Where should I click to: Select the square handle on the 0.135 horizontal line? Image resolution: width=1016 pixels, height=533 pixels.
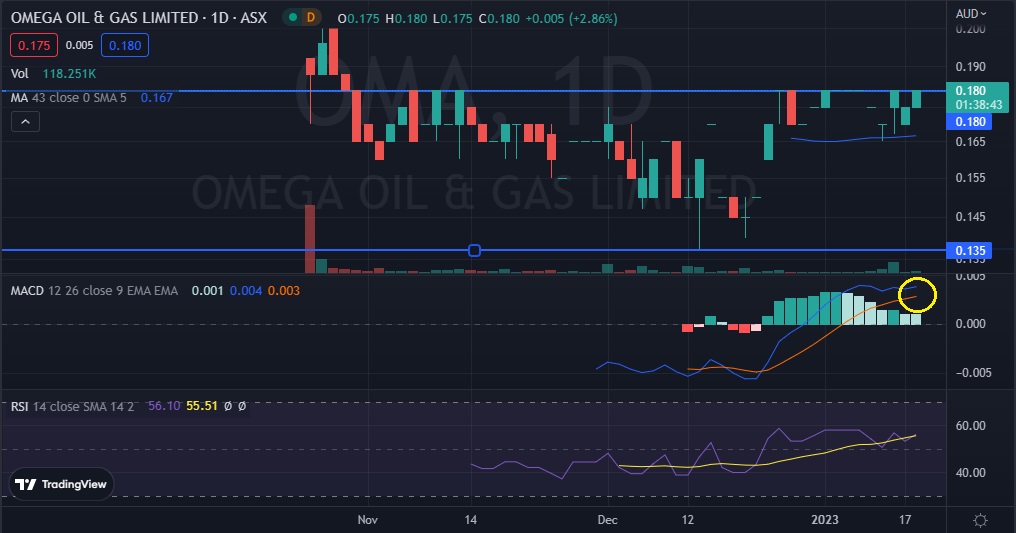(x=474, y=250)
